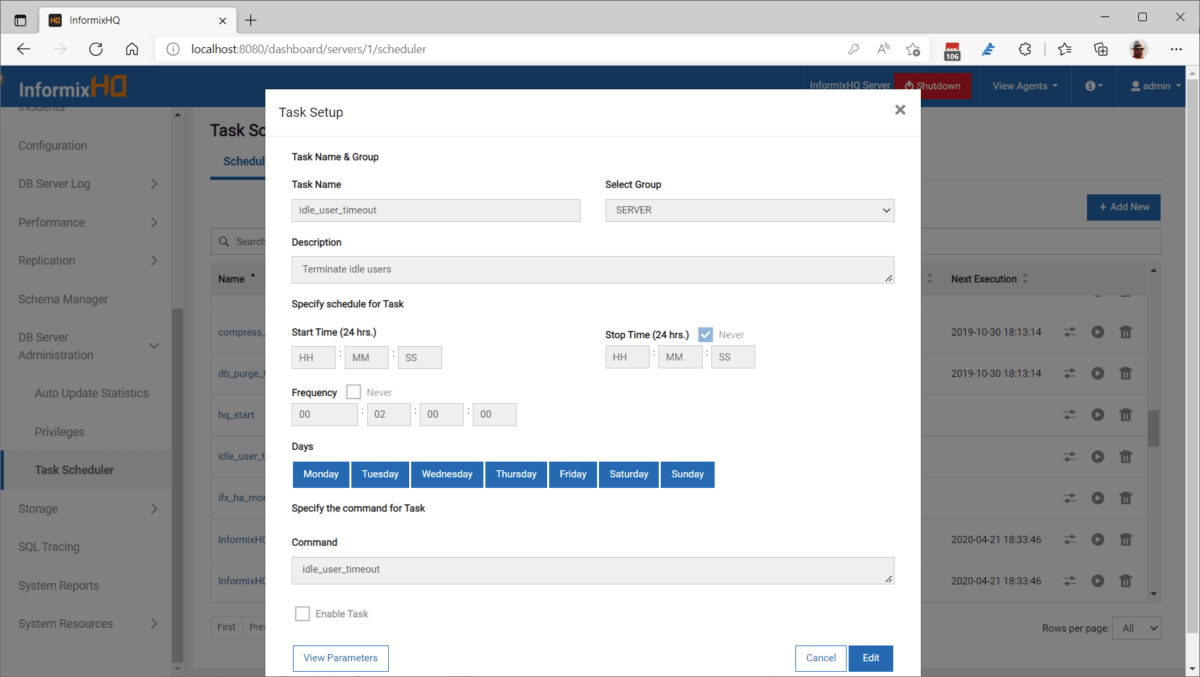This screenshot has height=677, width=1200.
Task: Open parameters for db_purge_ via the sliders icon
Action: (x=1069, y=373)
